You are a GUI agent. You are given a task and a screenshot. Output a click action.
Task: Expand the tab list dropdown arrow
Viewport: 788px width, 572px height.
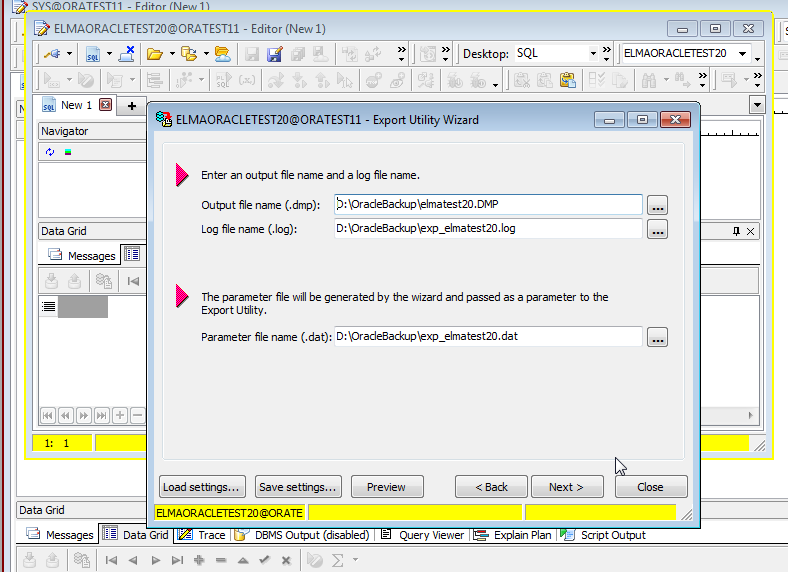(x=757, y=105)
